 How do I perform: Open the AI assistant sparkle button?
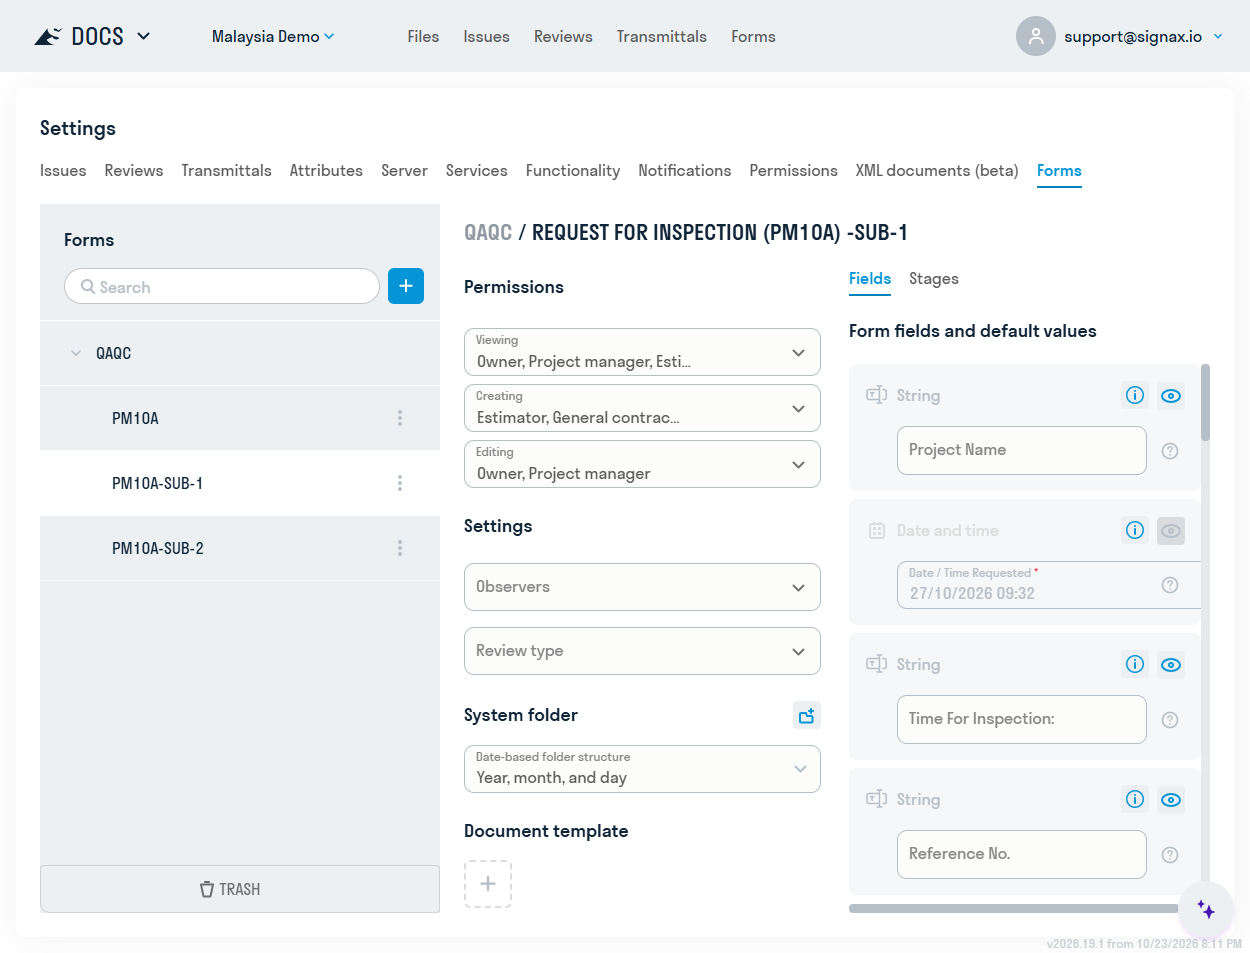(1206, 910)
